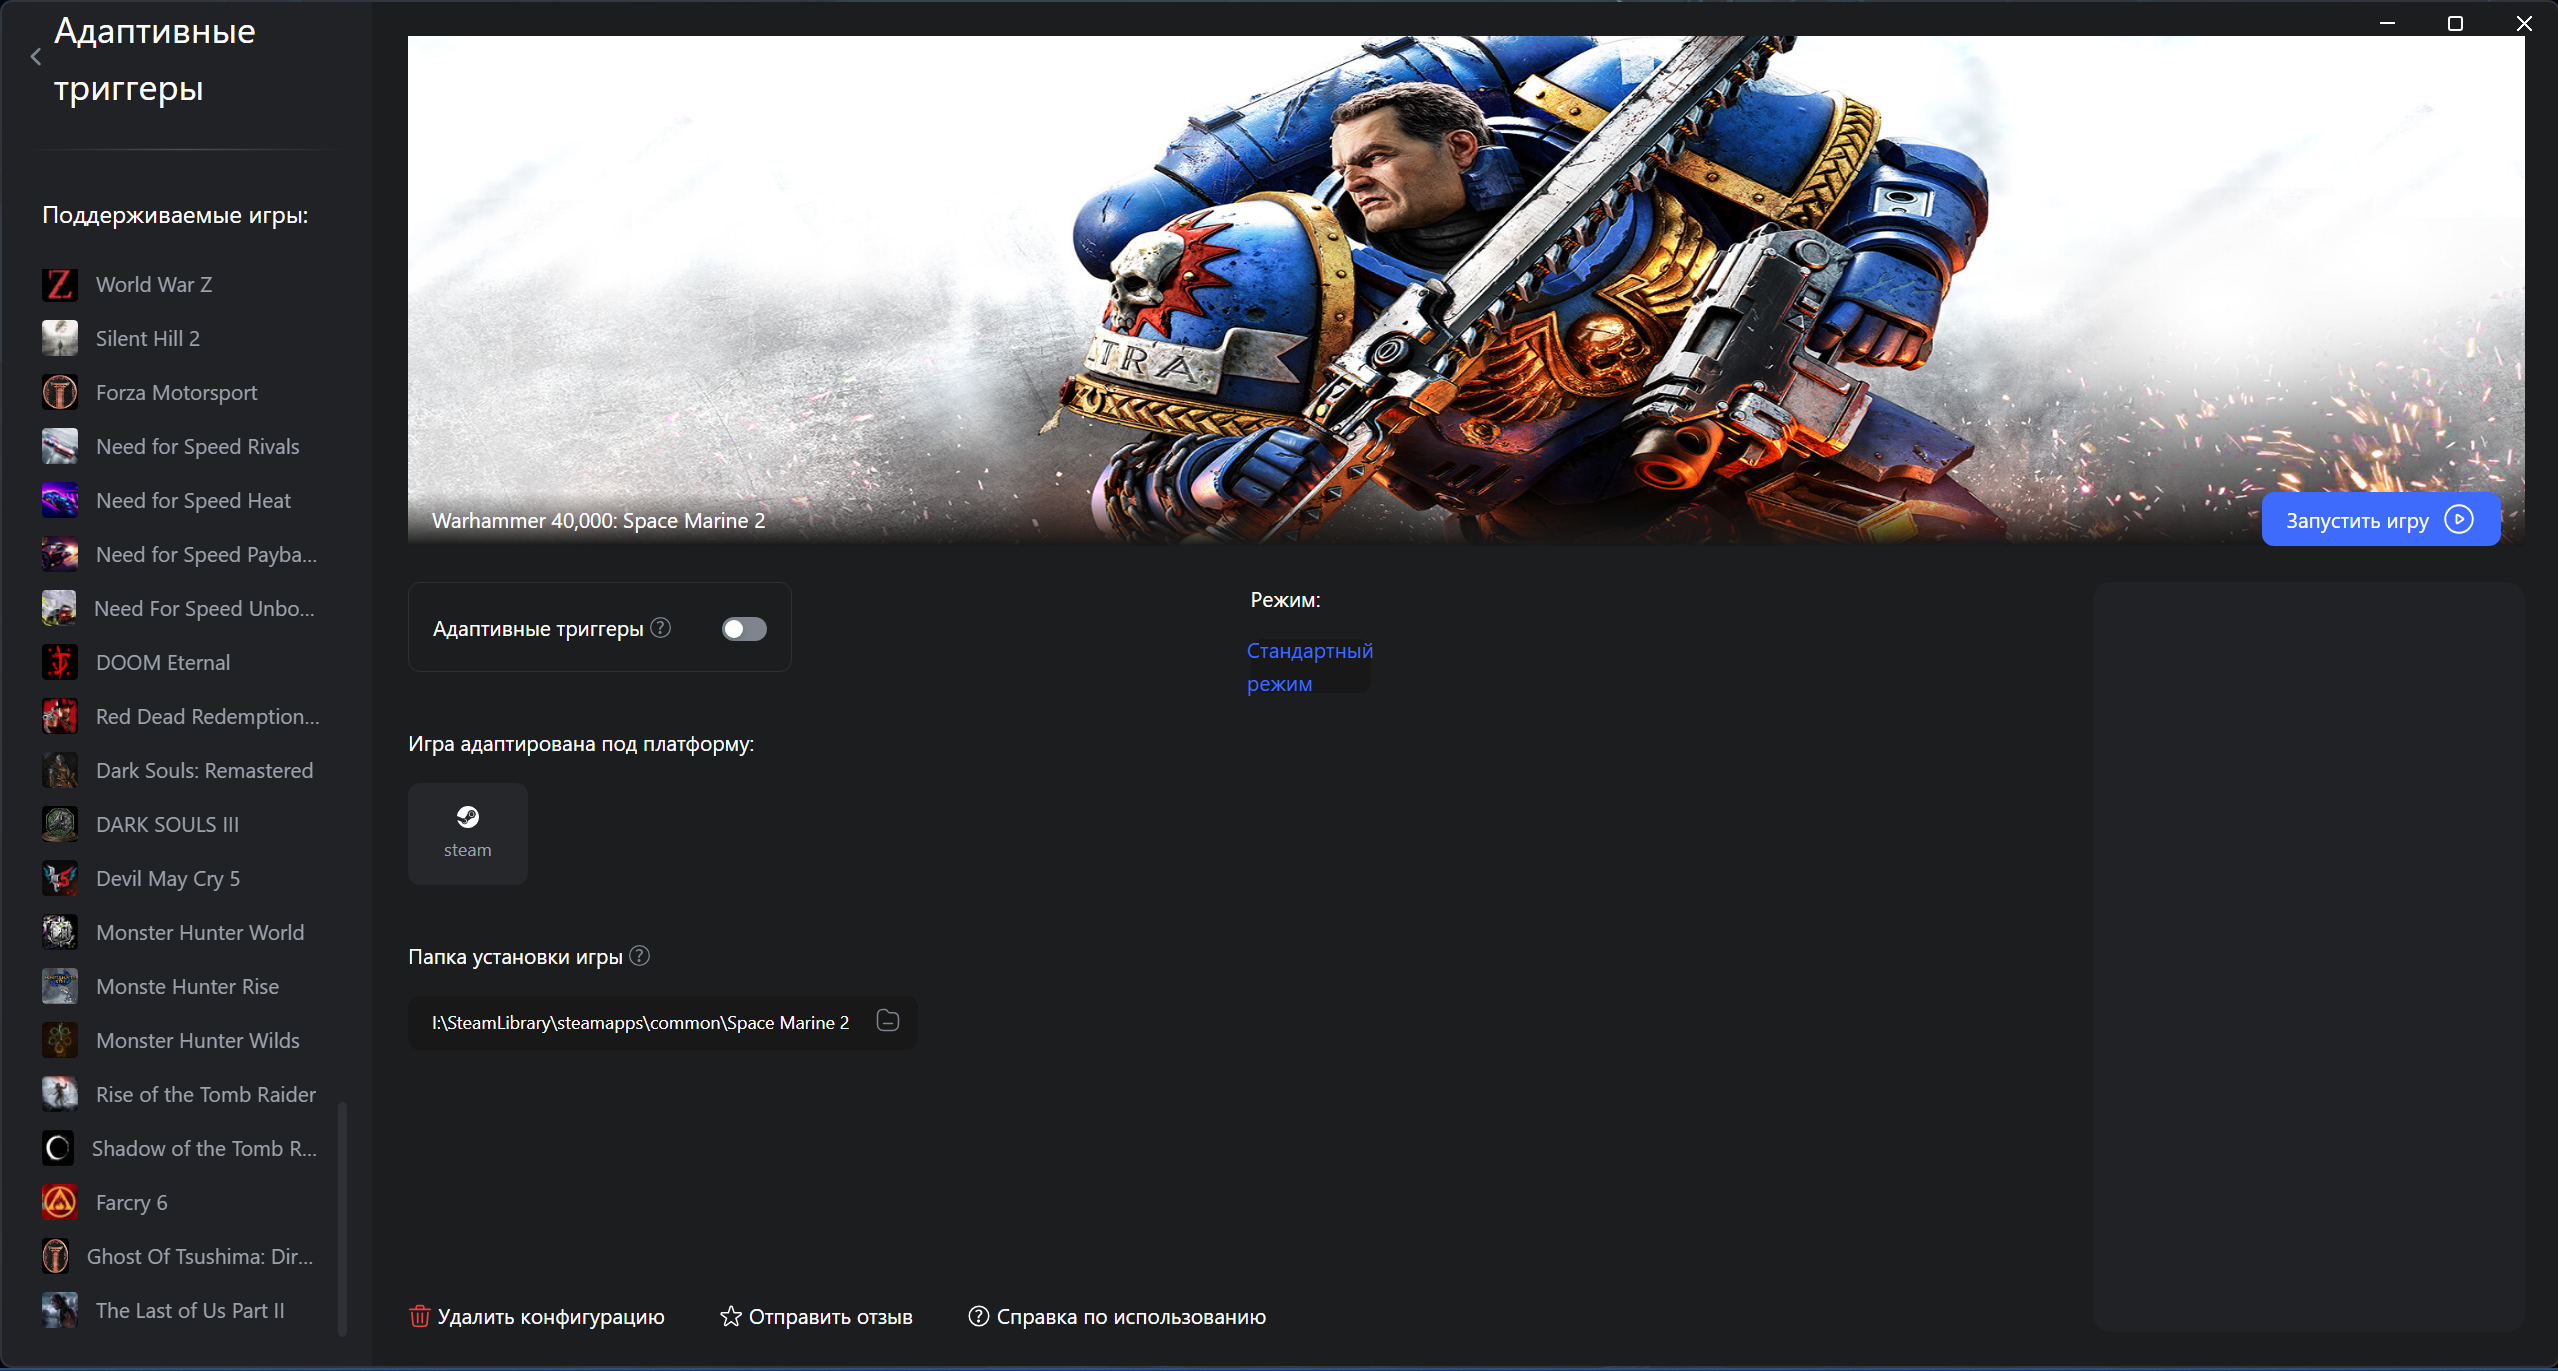Screen dimensions: 2558x1371
Task: Open help icon beside Папка установки игры
Action: coord(640,956)
